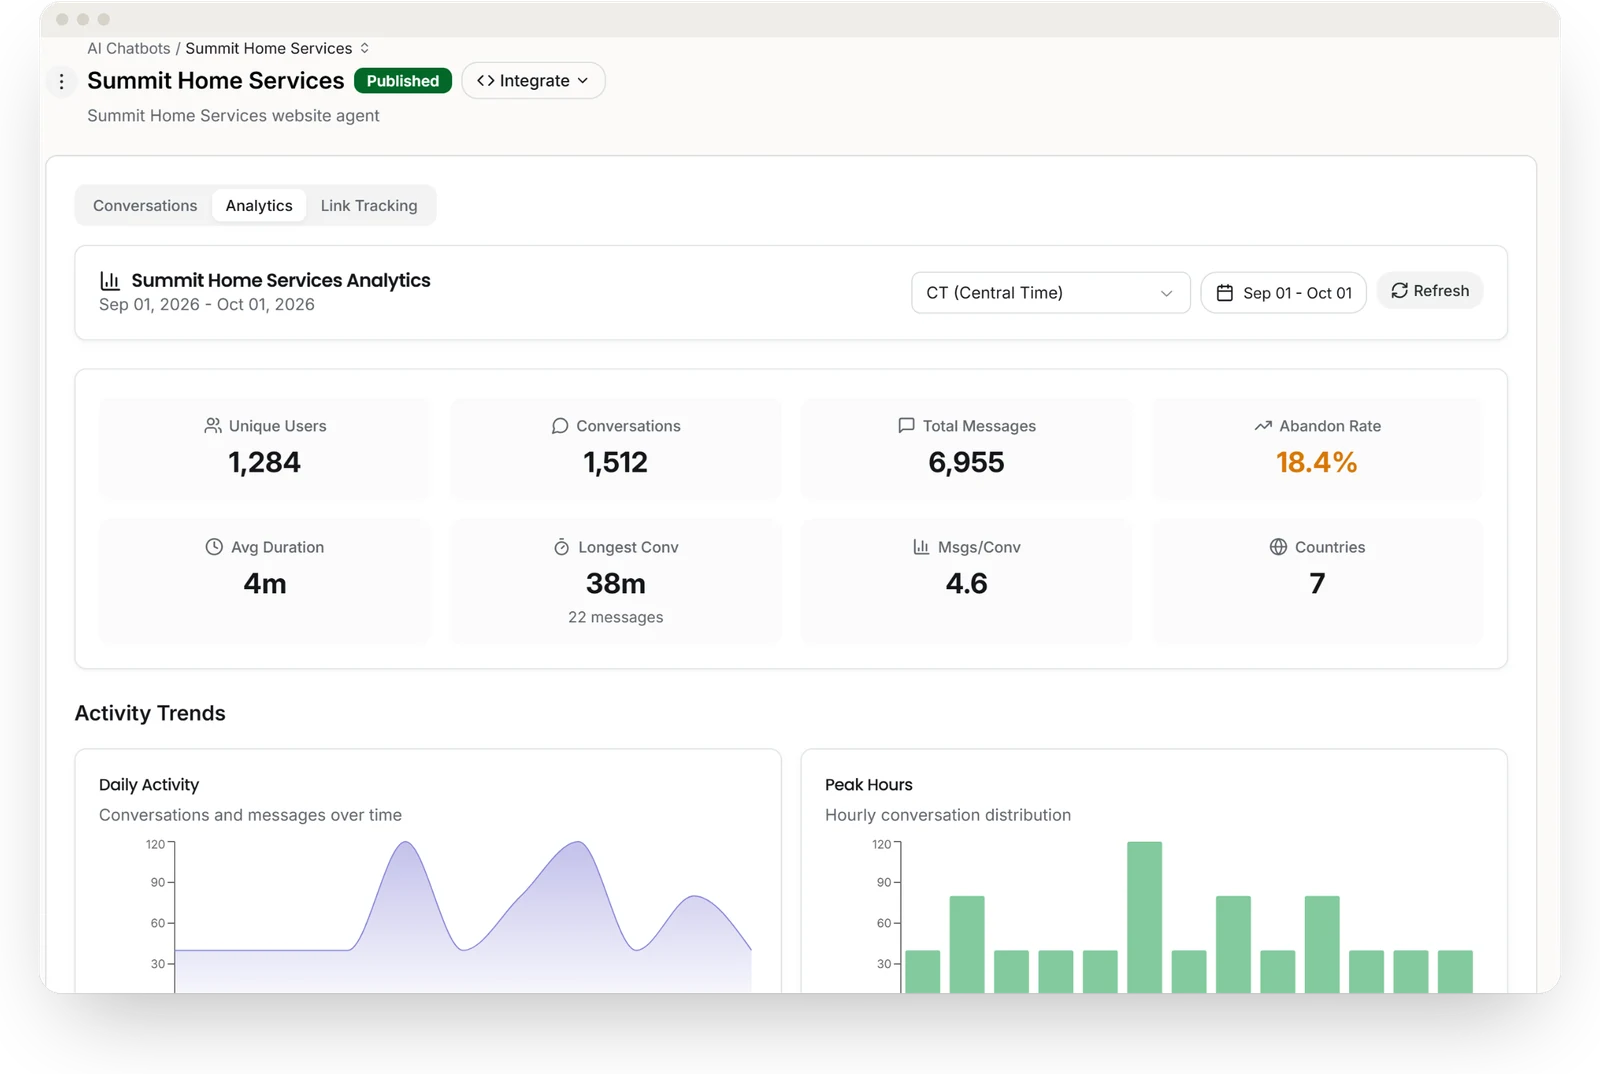Click the 38m longest conversation value
The width and height of the screenshot is (1600, 1074).
[616, 584]
